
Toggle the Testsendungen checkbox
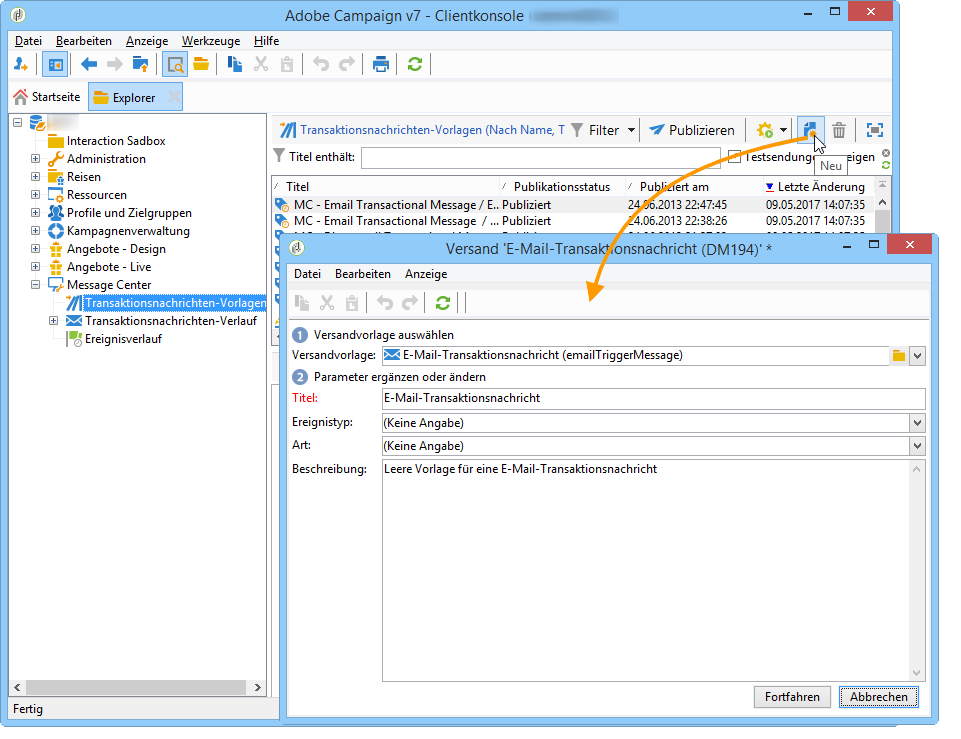(x=734, y=157)
